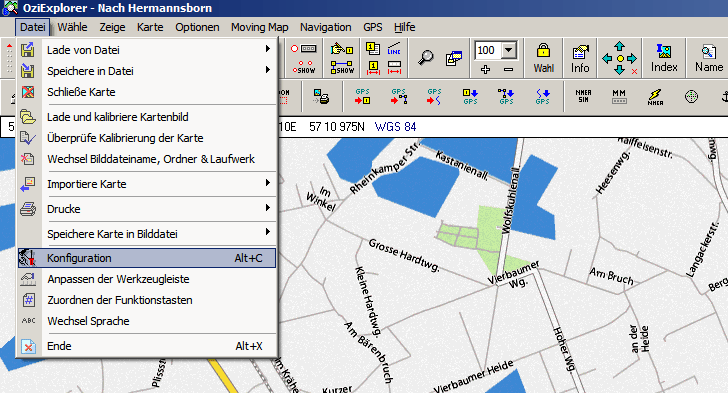Select the LINE distance tool icon

tap(394, 48)
